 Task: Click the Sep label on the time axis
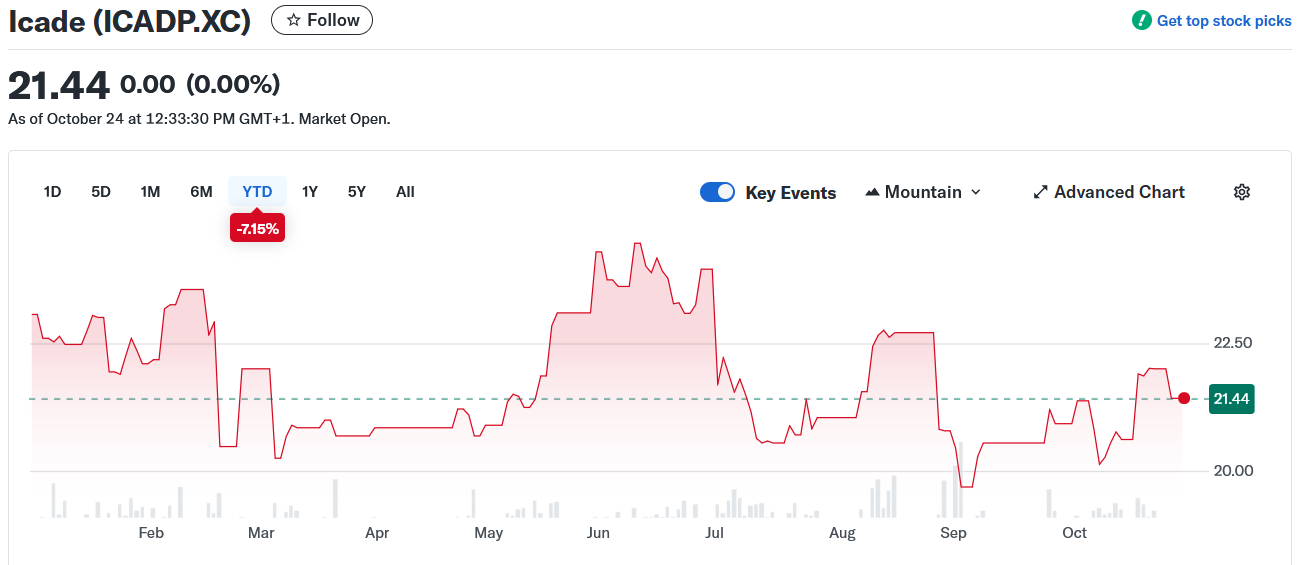tap(954, 533)
